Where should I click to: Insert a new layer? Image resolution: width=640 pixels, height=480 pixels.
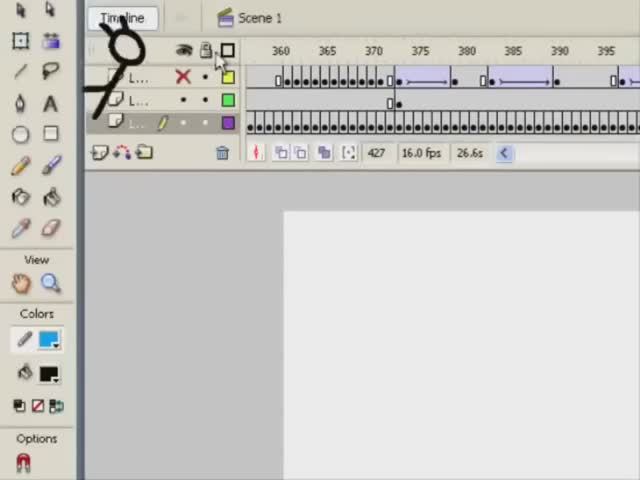tap(100, 153)
